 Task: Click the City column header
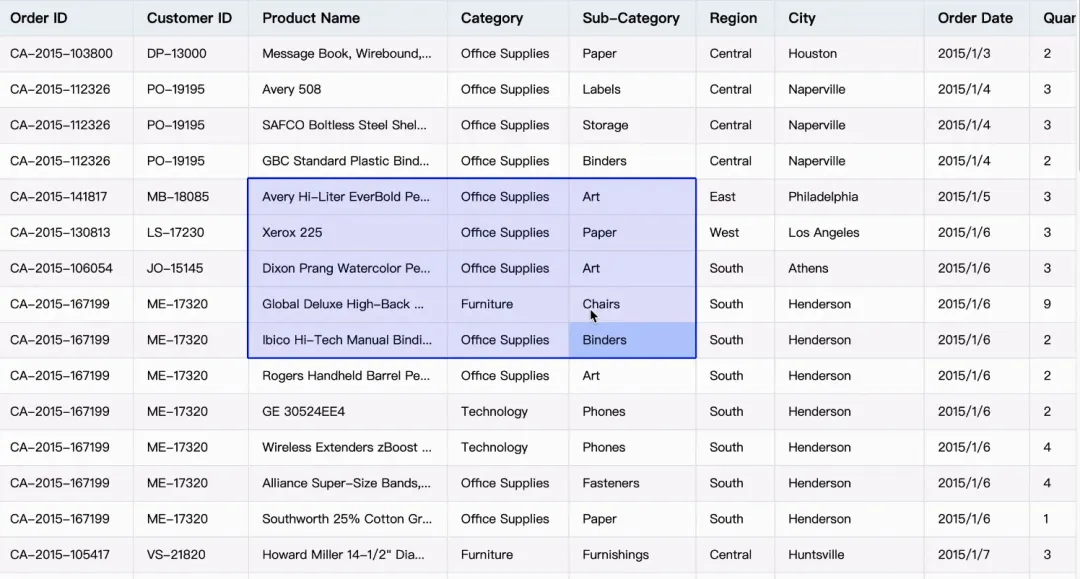pos(802,18)
